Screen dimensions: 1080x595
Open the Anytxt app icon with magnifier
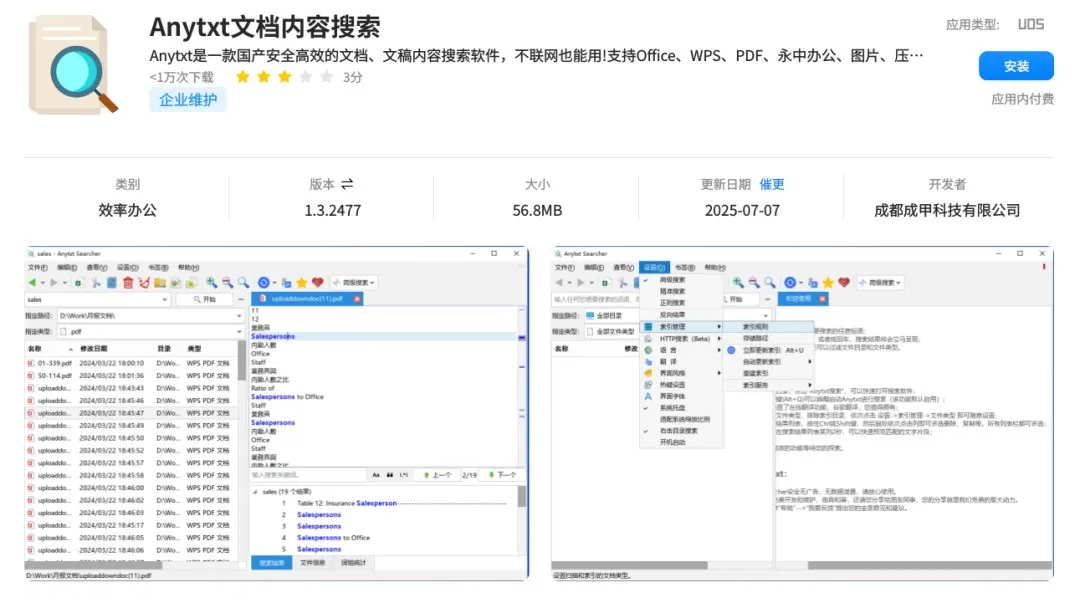tap(72, 65)
